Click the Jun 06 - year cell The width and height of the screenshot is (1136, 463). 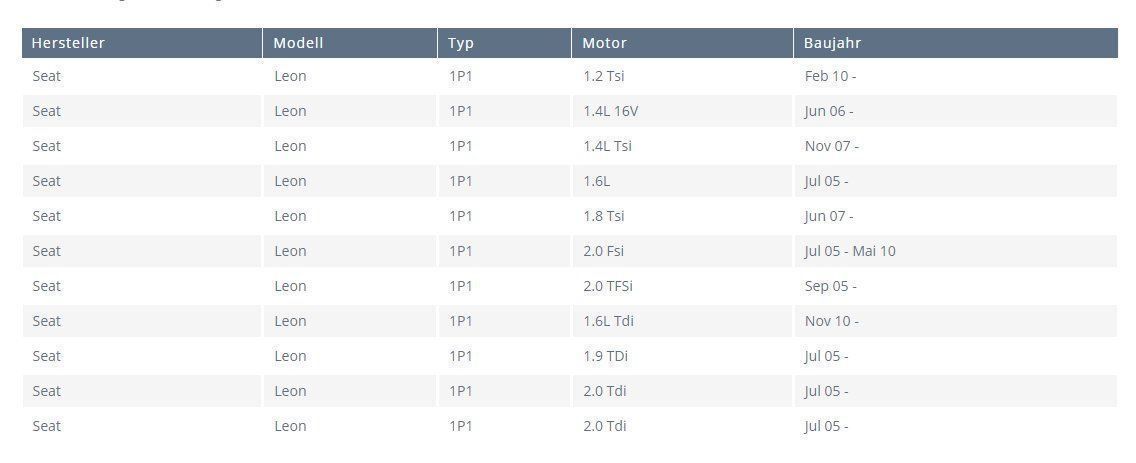(829, 111)
